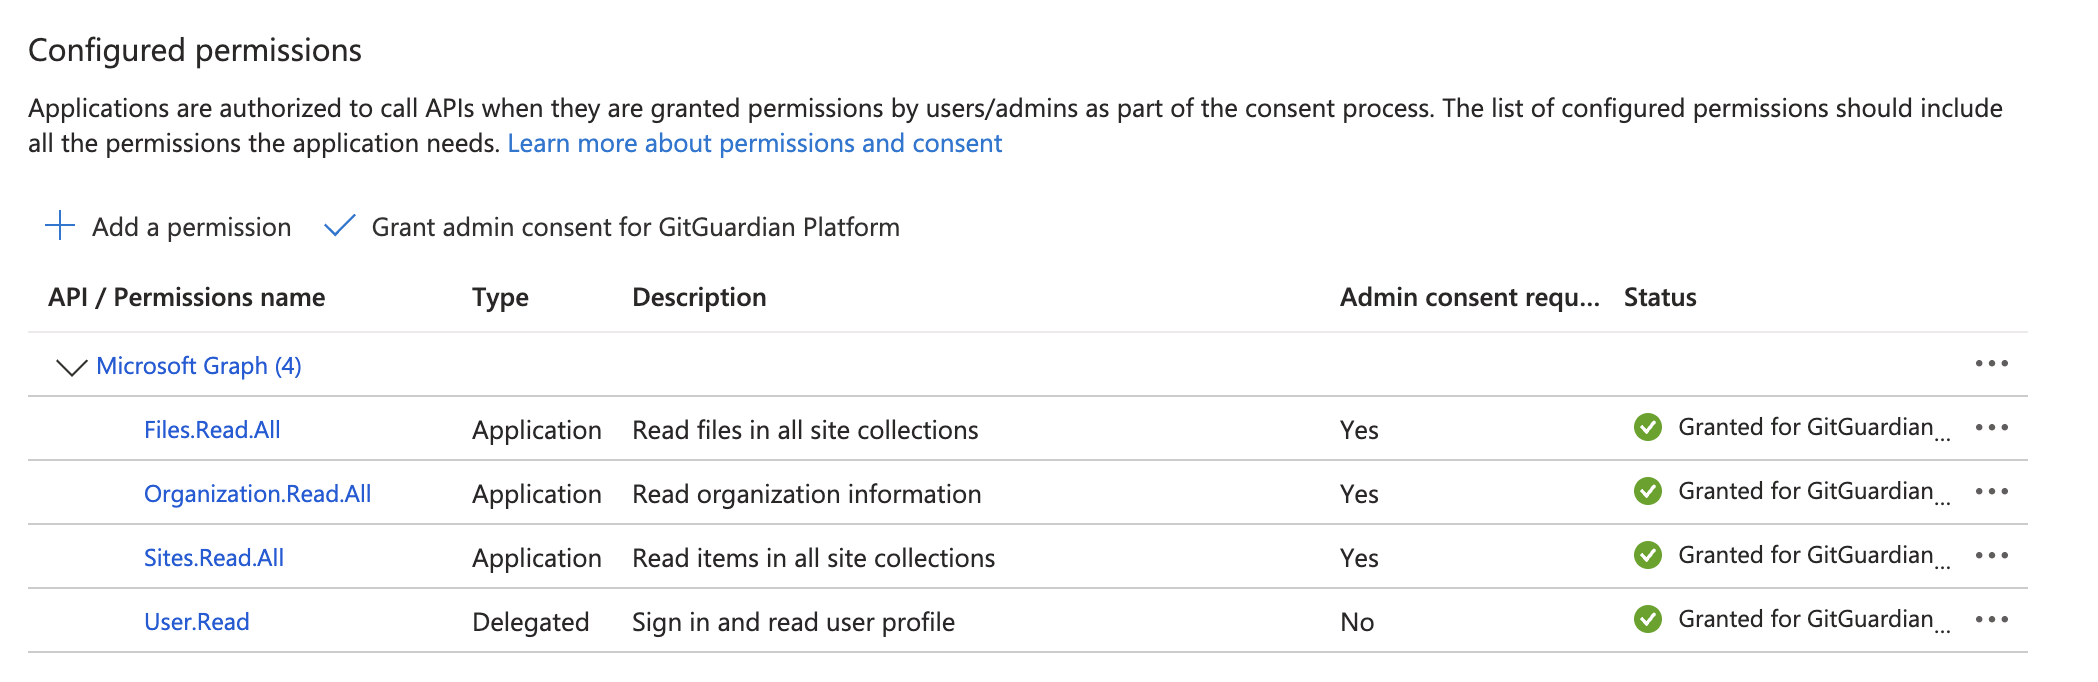The image size is (2098, 682).
Task: Click 'Yes' admin consent value for Organization.Read.All
Action: point(1359,494)
